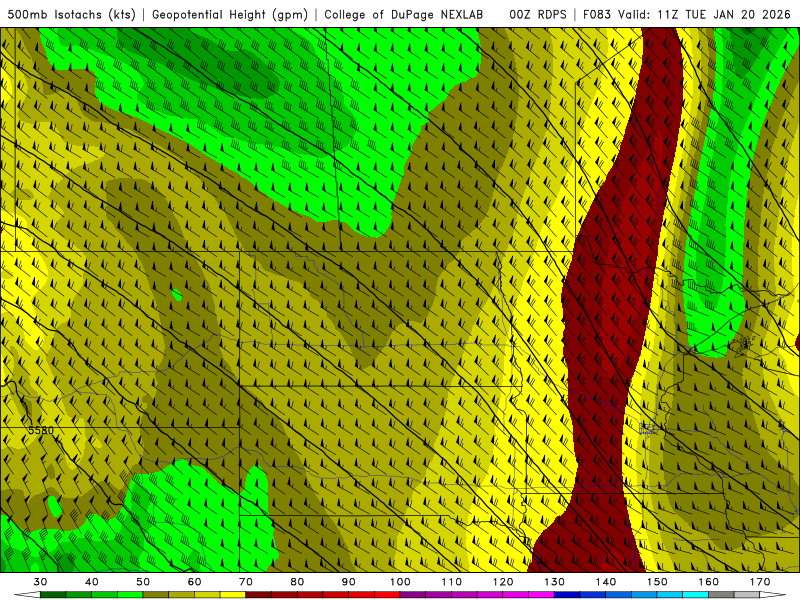This screenshot has width=800, height=600.
Task: Click the "00Z RDPS" model run text
Action: [538, 15]
